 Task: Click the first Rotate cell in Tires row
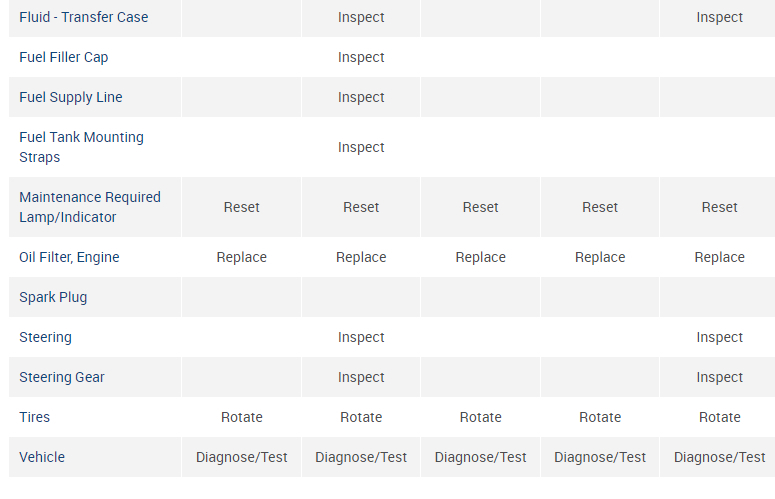click(x=242, y=417)
